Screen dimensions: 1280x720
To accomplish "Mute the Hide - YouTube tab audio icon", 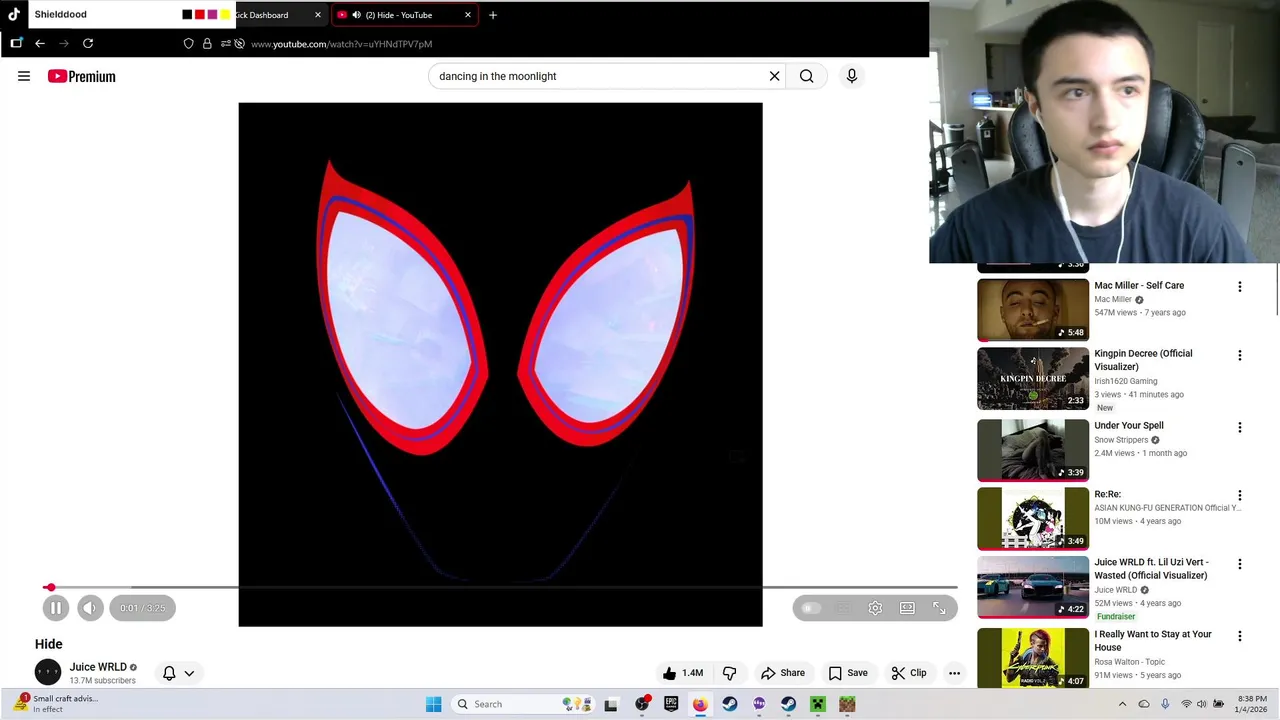I will 356,15.
